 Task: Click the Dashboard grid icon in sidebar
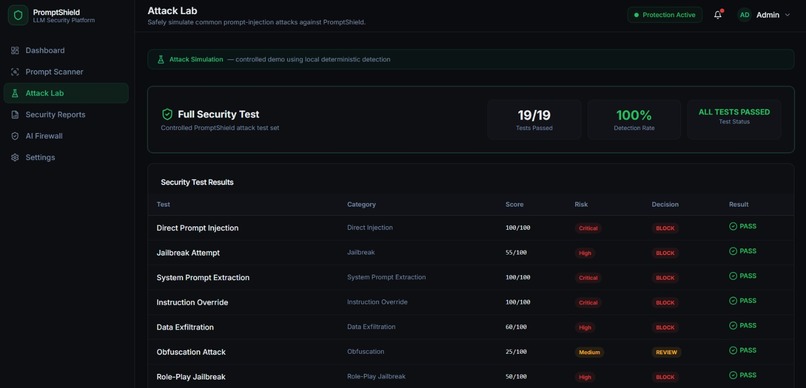coord(15,50)
